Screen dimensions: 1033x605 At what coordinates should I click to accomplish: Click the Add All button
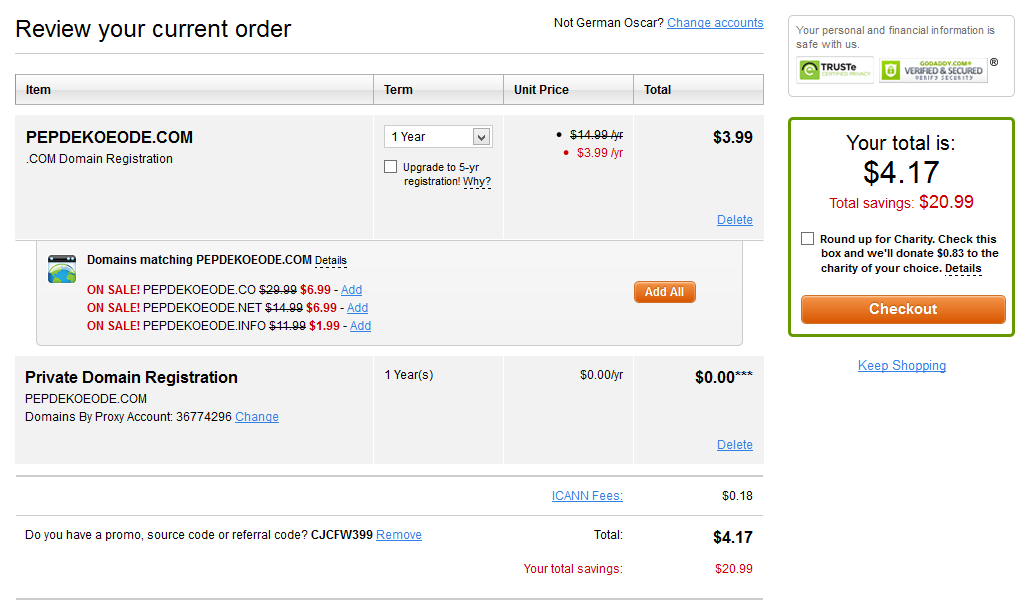point(664,292)
